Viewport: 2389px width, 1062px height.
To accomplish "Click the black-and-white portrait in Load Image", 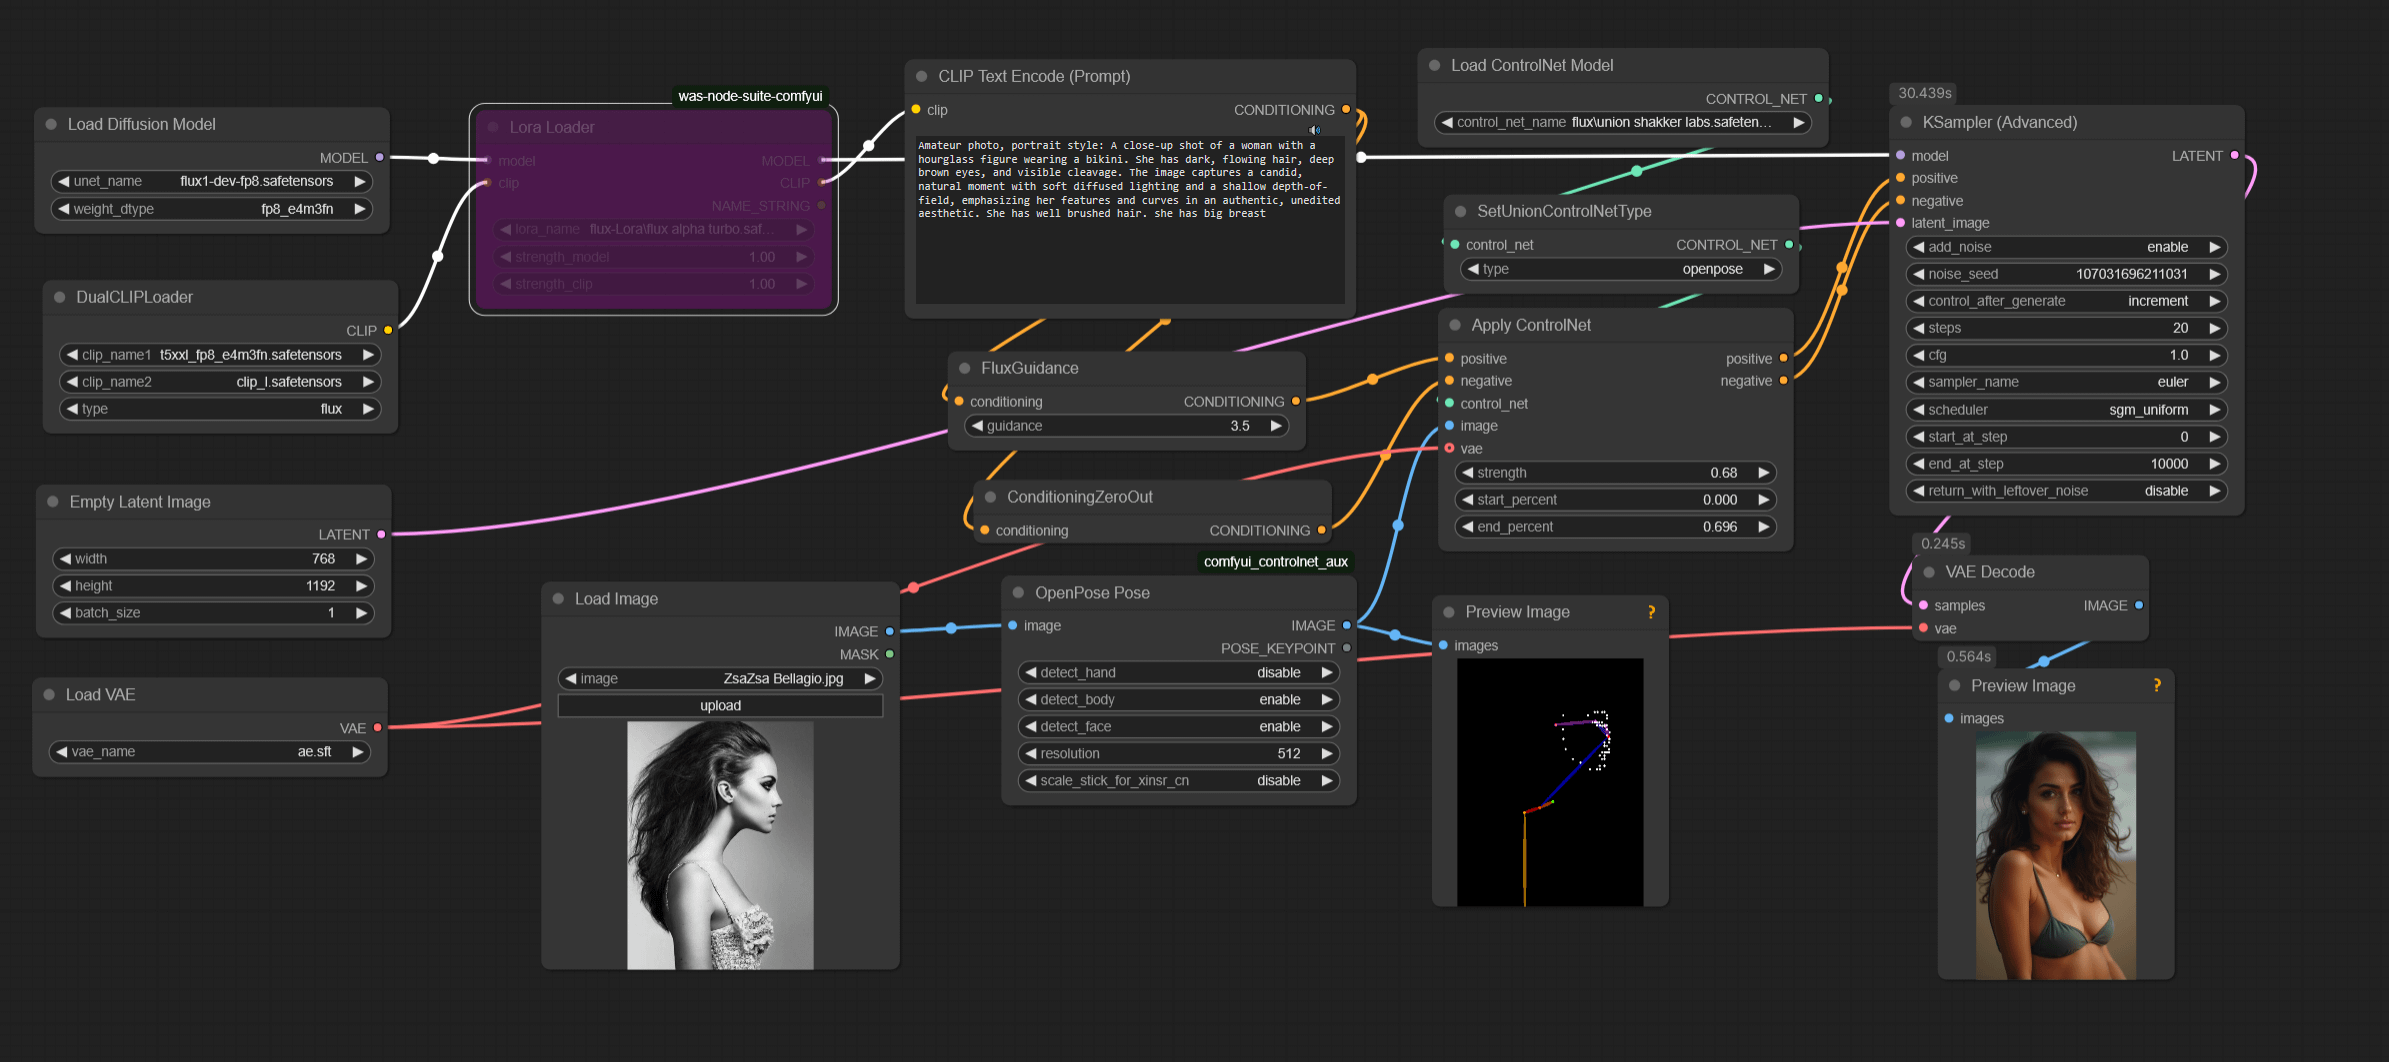I will pyautogui.click(x=720, y=846).
